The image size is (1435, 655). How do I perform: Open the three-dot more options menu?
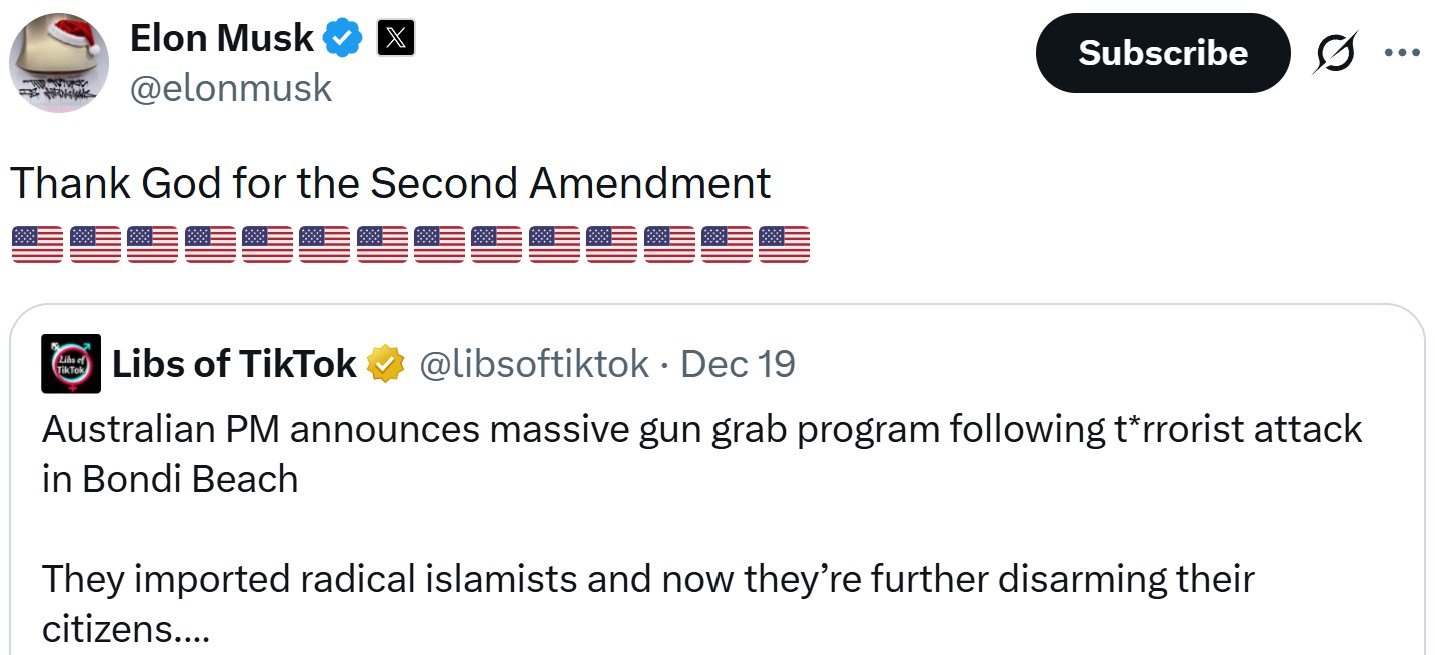[x=1402, y=53]
